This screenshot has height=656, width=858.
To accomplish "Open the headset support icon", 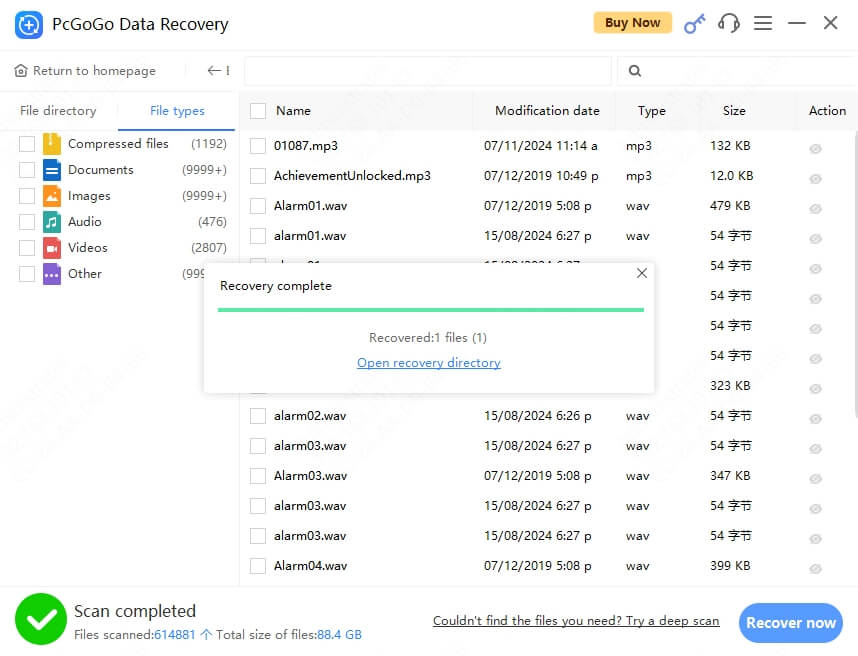I will [x=728, y=23].
